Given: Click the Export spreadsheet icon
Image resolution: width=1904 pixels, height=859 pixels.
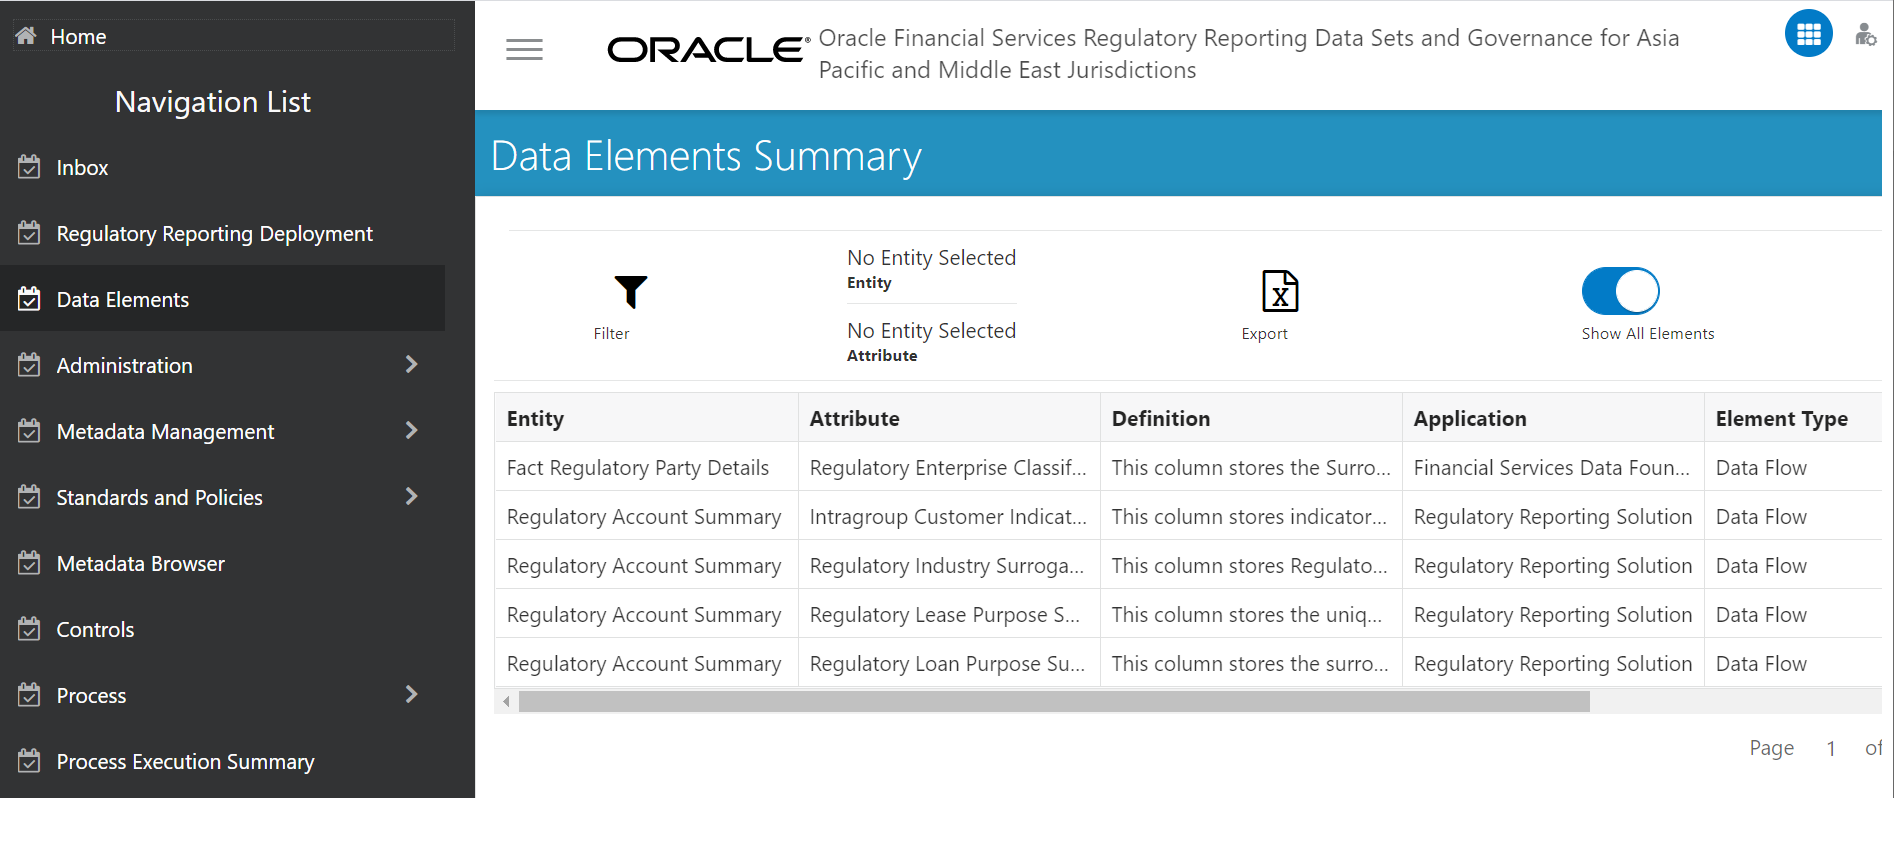Looking at the screenshot, I should pos(1280,291).
